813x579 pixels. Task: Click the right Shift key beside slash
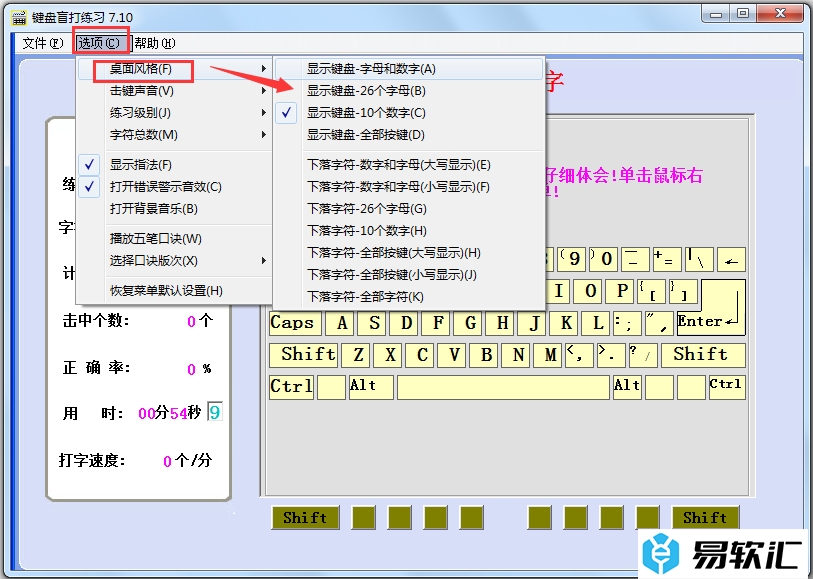(703, 355)
